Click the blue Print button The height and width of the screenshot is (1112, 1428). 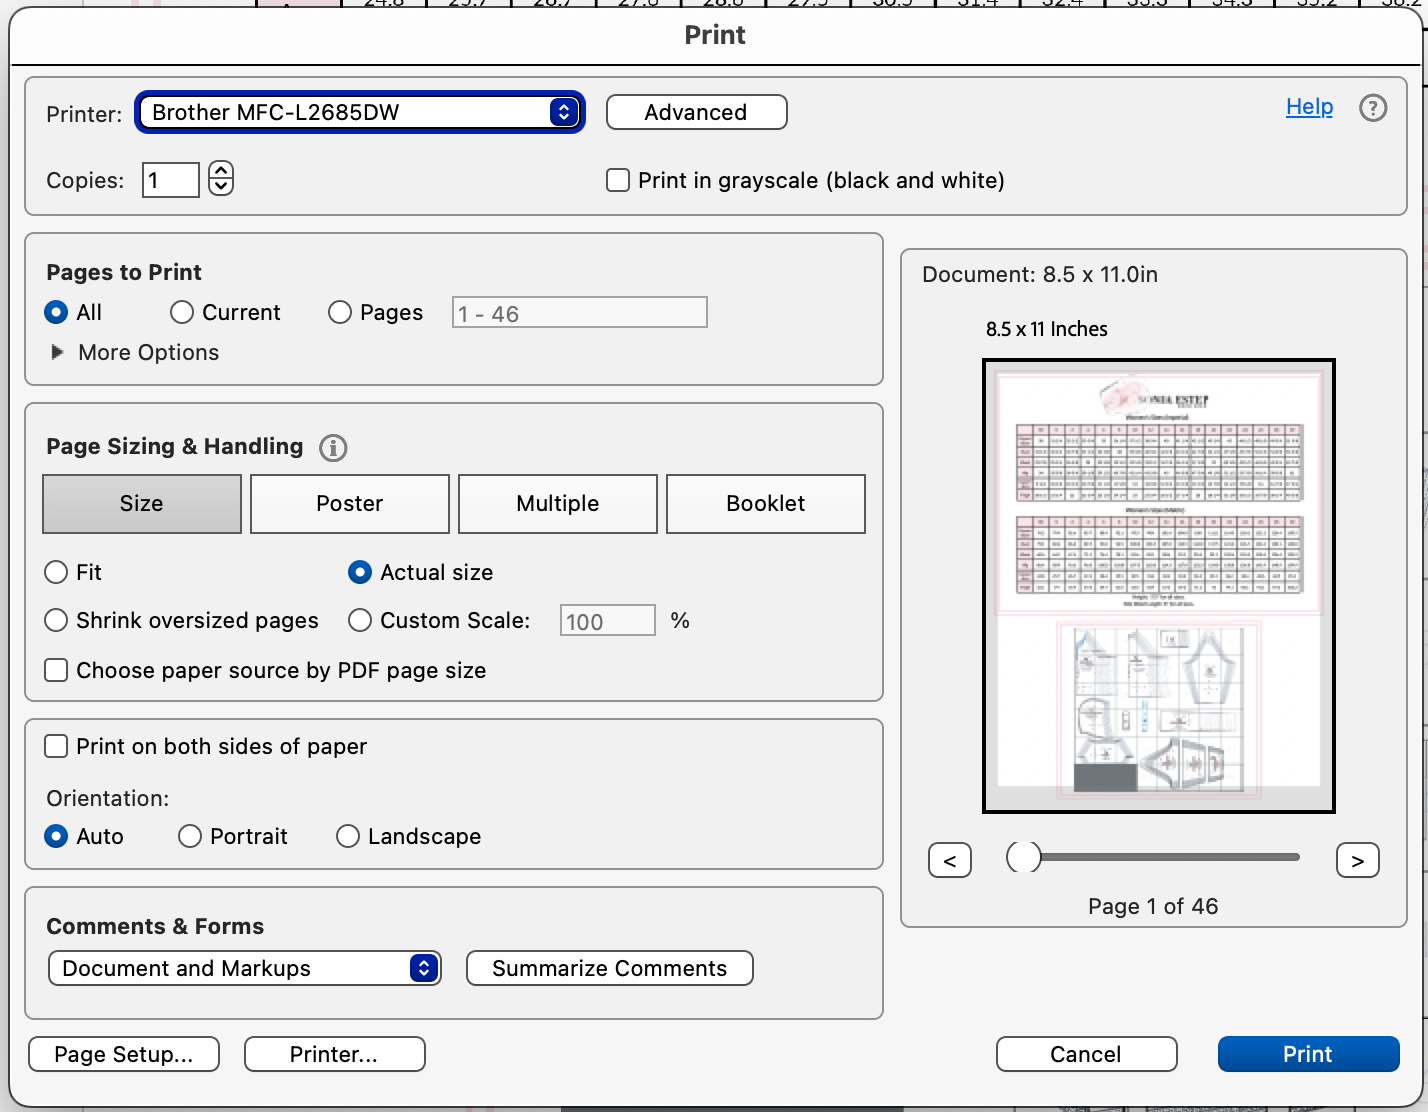[1307, 1054]
